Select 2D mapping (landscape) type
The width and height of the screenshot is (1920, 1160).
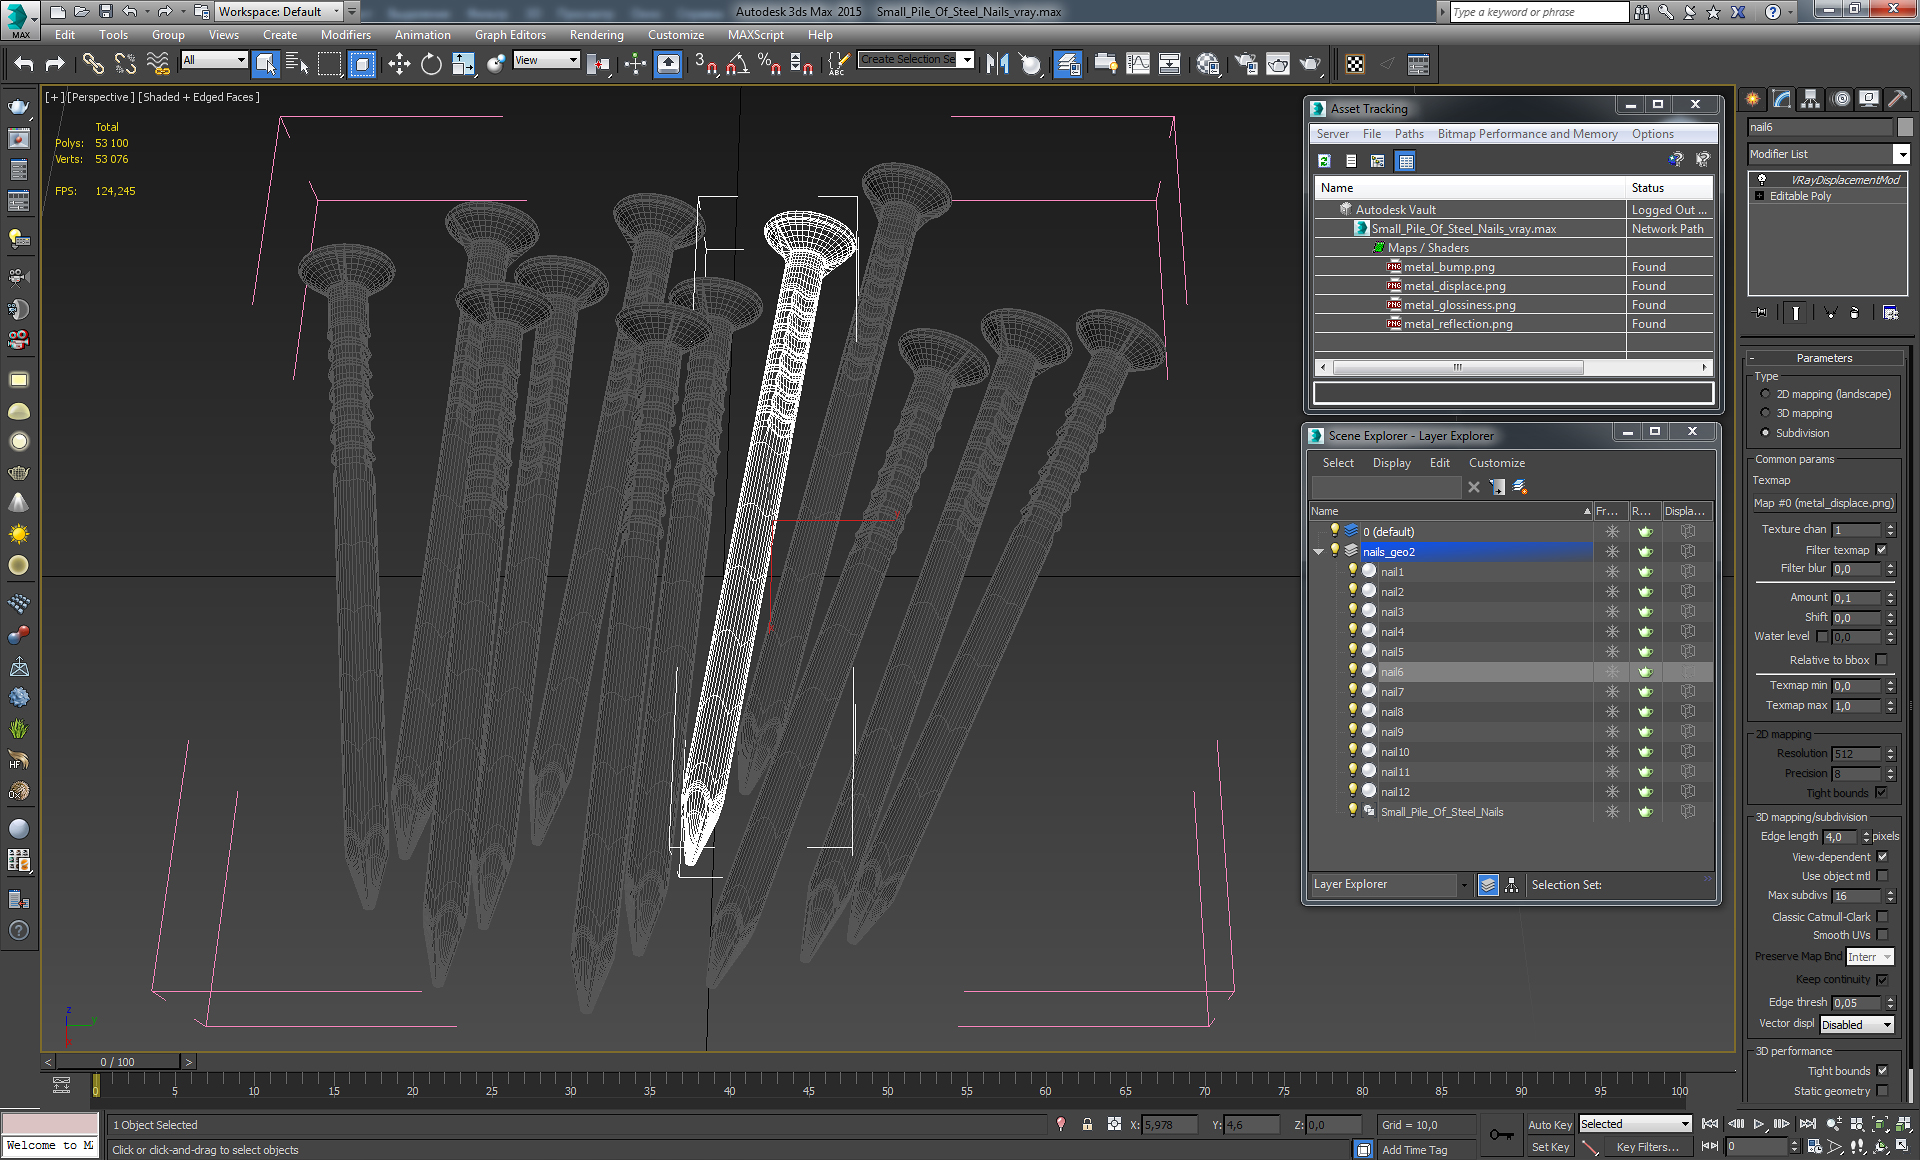coord(1765,394)
